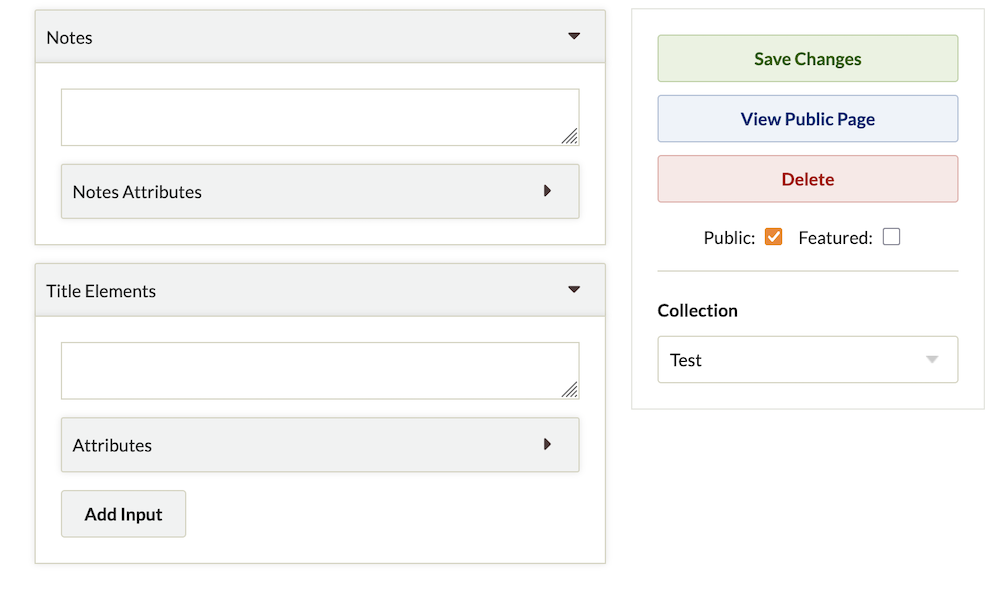Image resolution: width=1000 pixels, height=596 pixels.
Task: Expand the Attributes panel under Title Elements
Action: pyautogui.click(x=320, y=445)
